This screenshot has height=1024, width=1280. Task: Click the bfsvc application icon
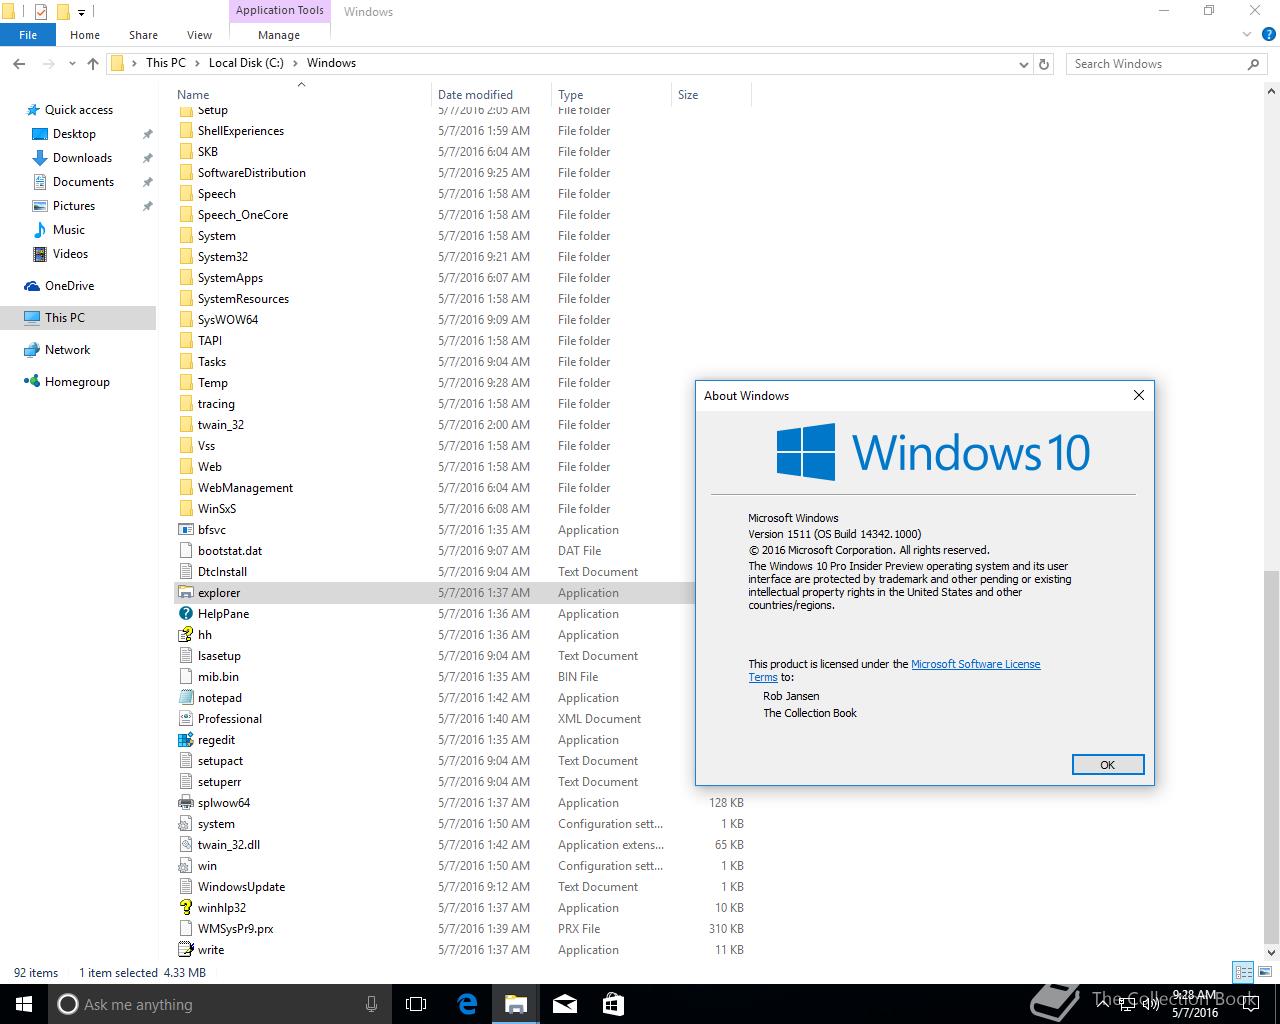pyautogui.click(x=185, y=530)
